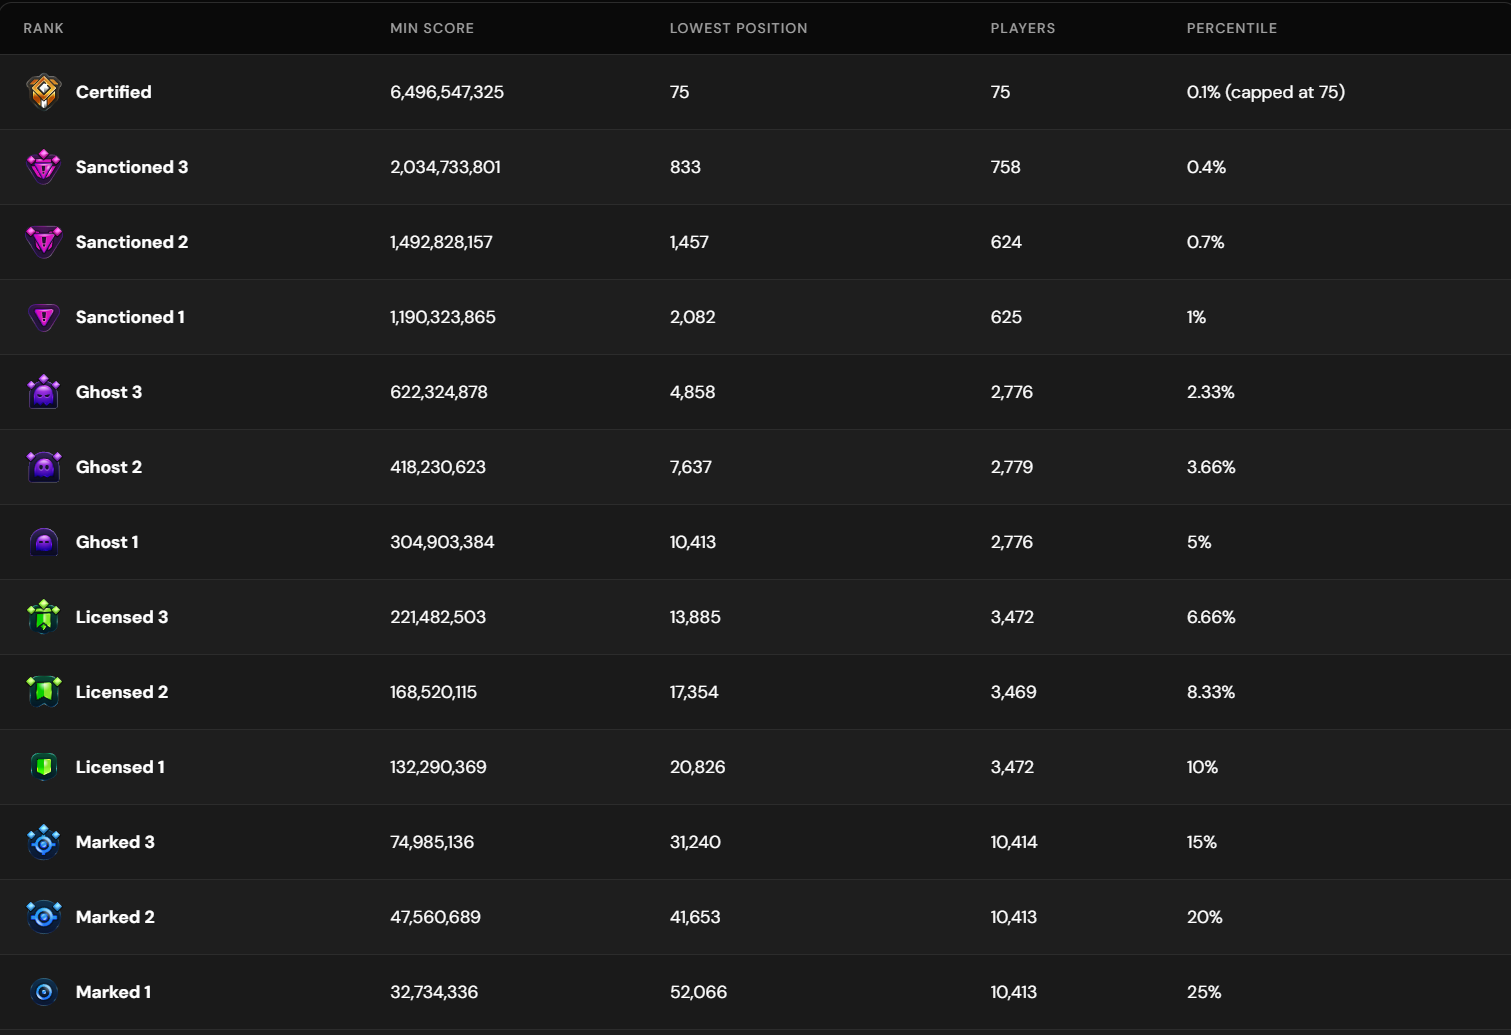Click the Ghost 2 rank badge icon
The image size is (1511, 1035).
44,467
